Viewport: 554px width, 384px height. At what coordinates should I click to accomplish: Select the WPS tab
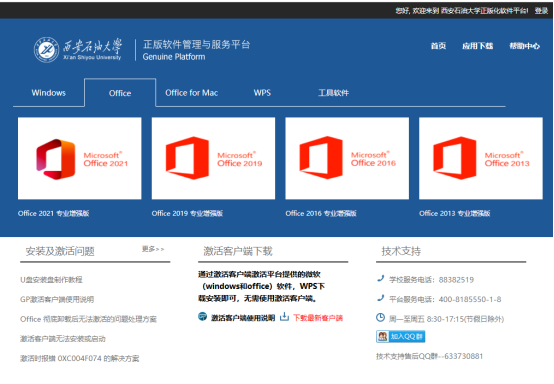[x=262, y=93]
